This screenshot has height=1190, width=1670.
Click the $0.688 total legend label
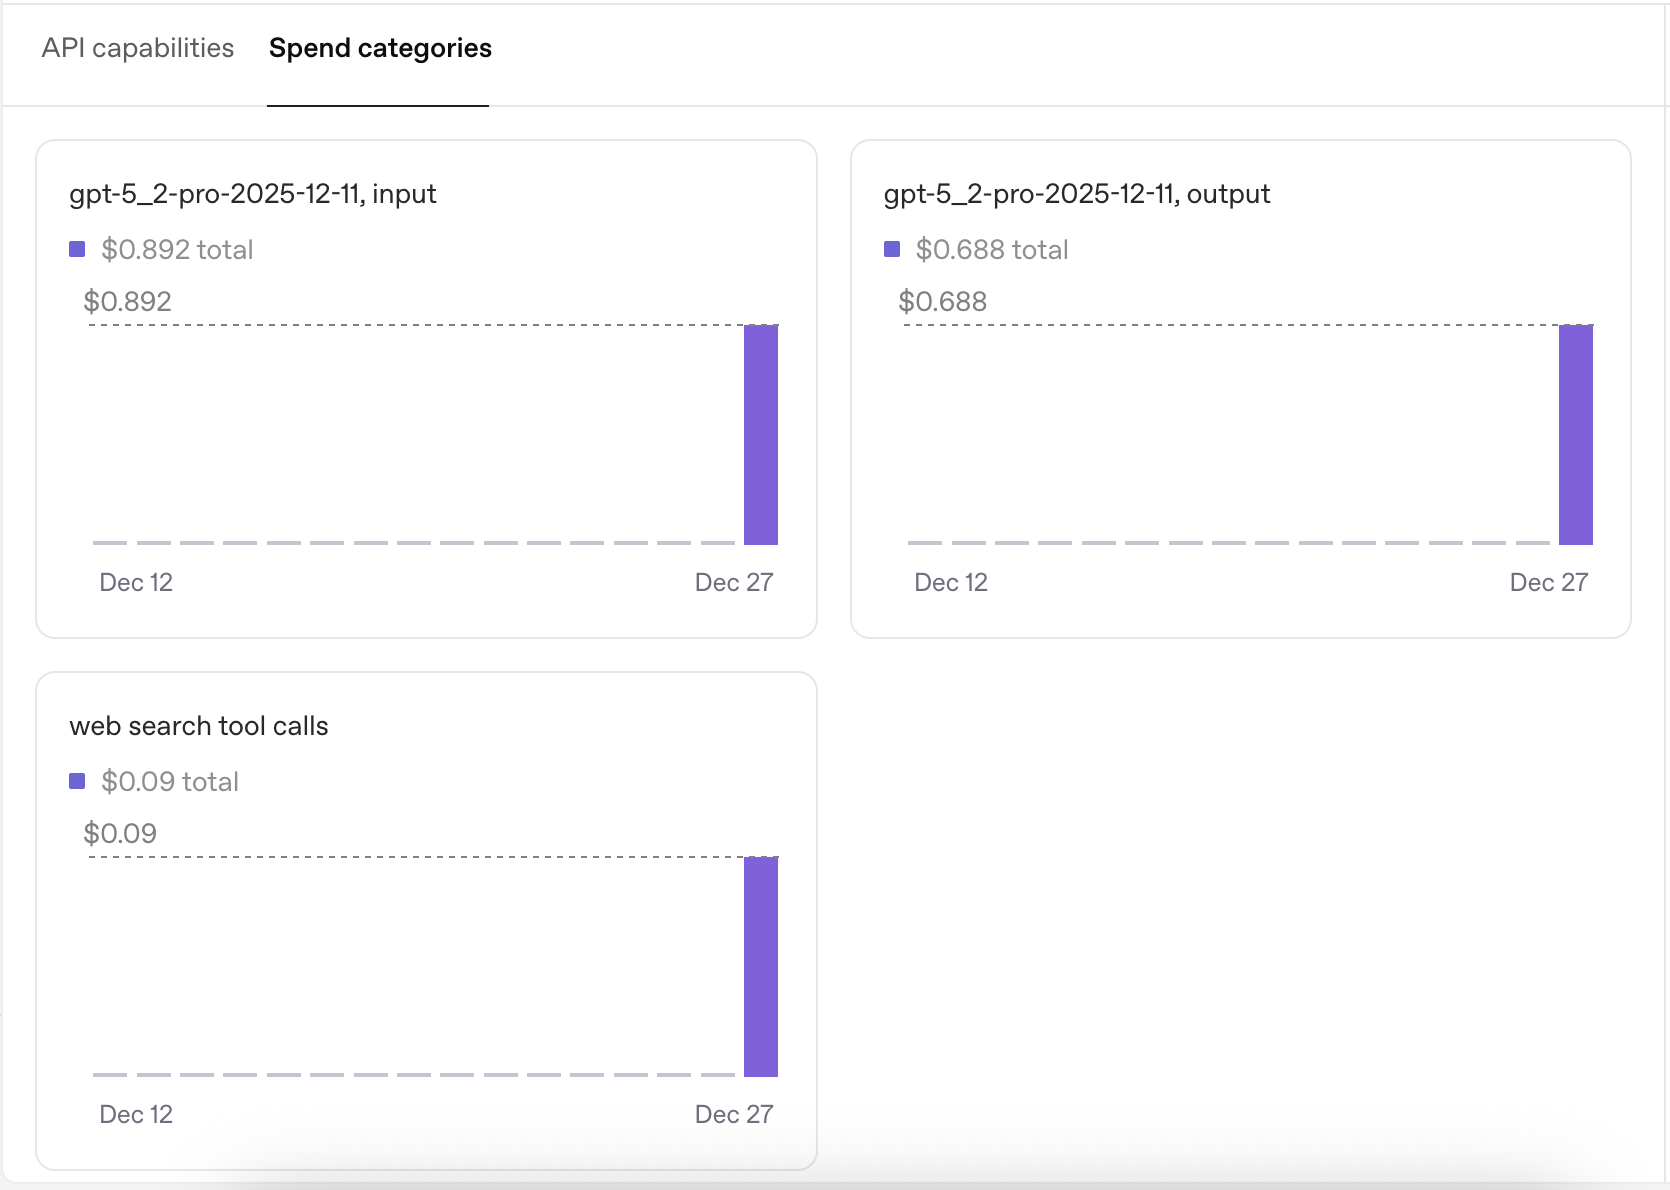[x=992, y=250]
